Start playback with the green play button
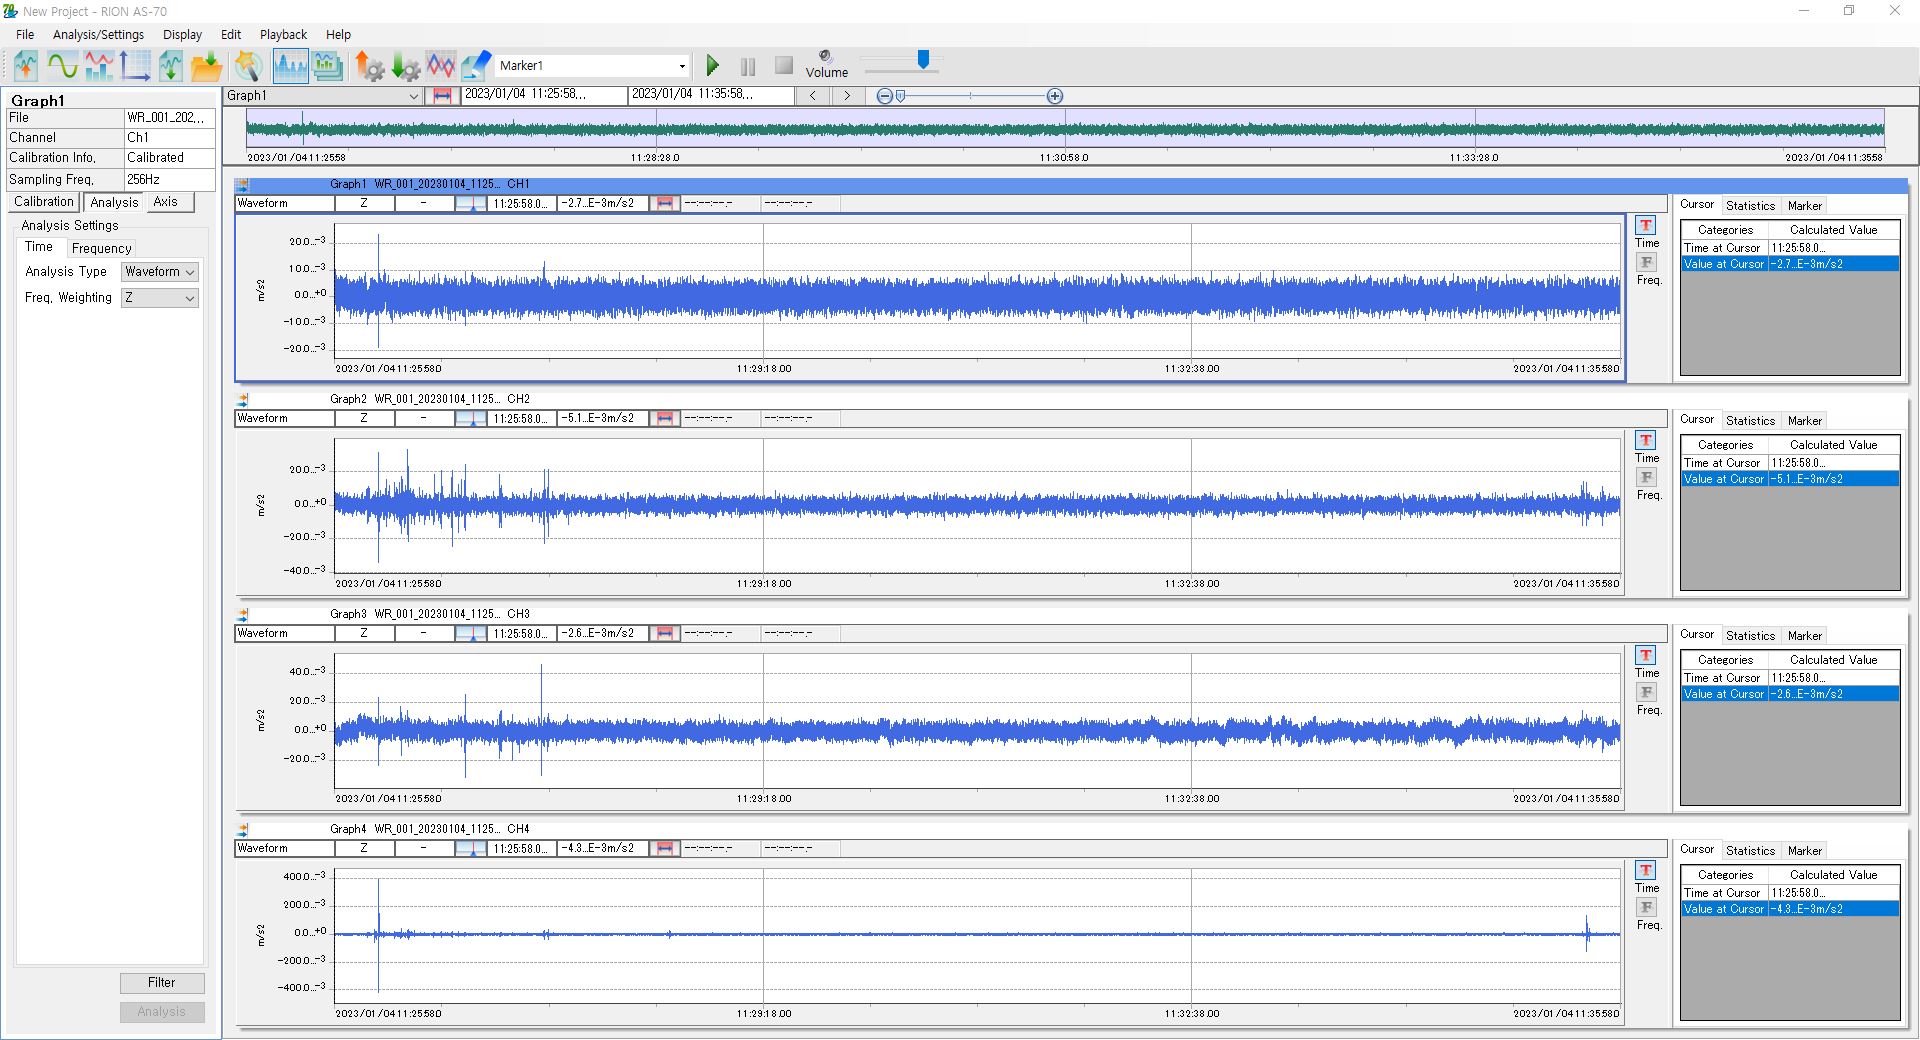 pos(712,66)
